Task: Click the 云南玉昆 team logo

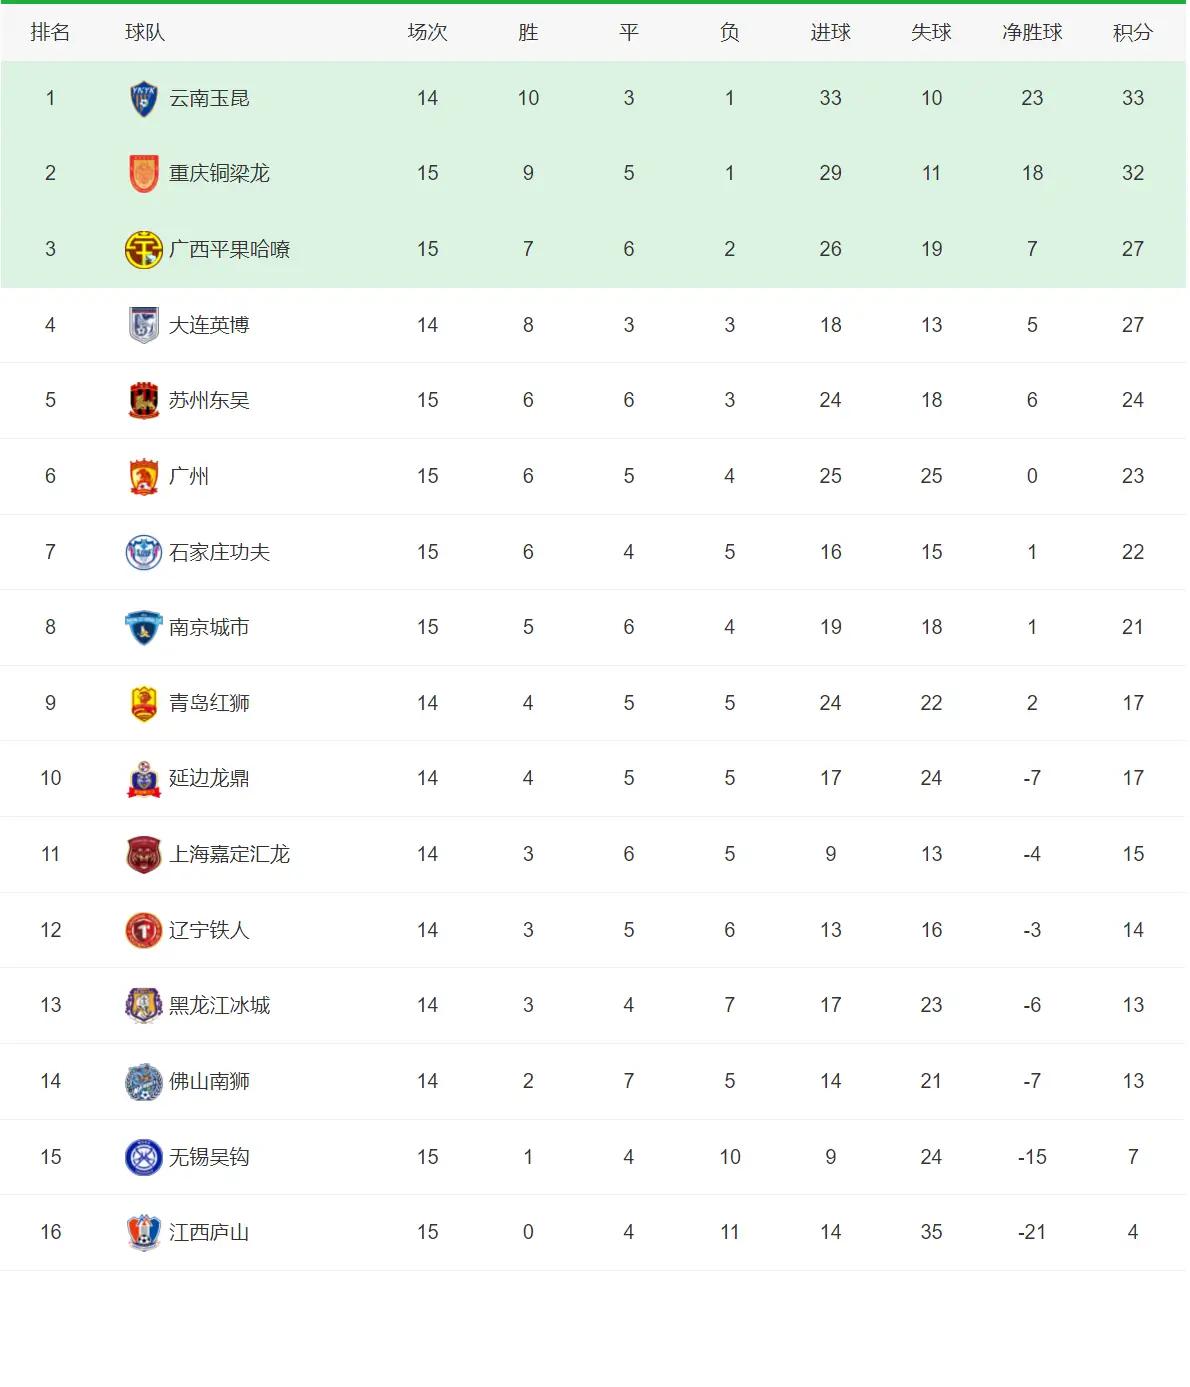Action: pyautogui.click(x=144, y=98)
